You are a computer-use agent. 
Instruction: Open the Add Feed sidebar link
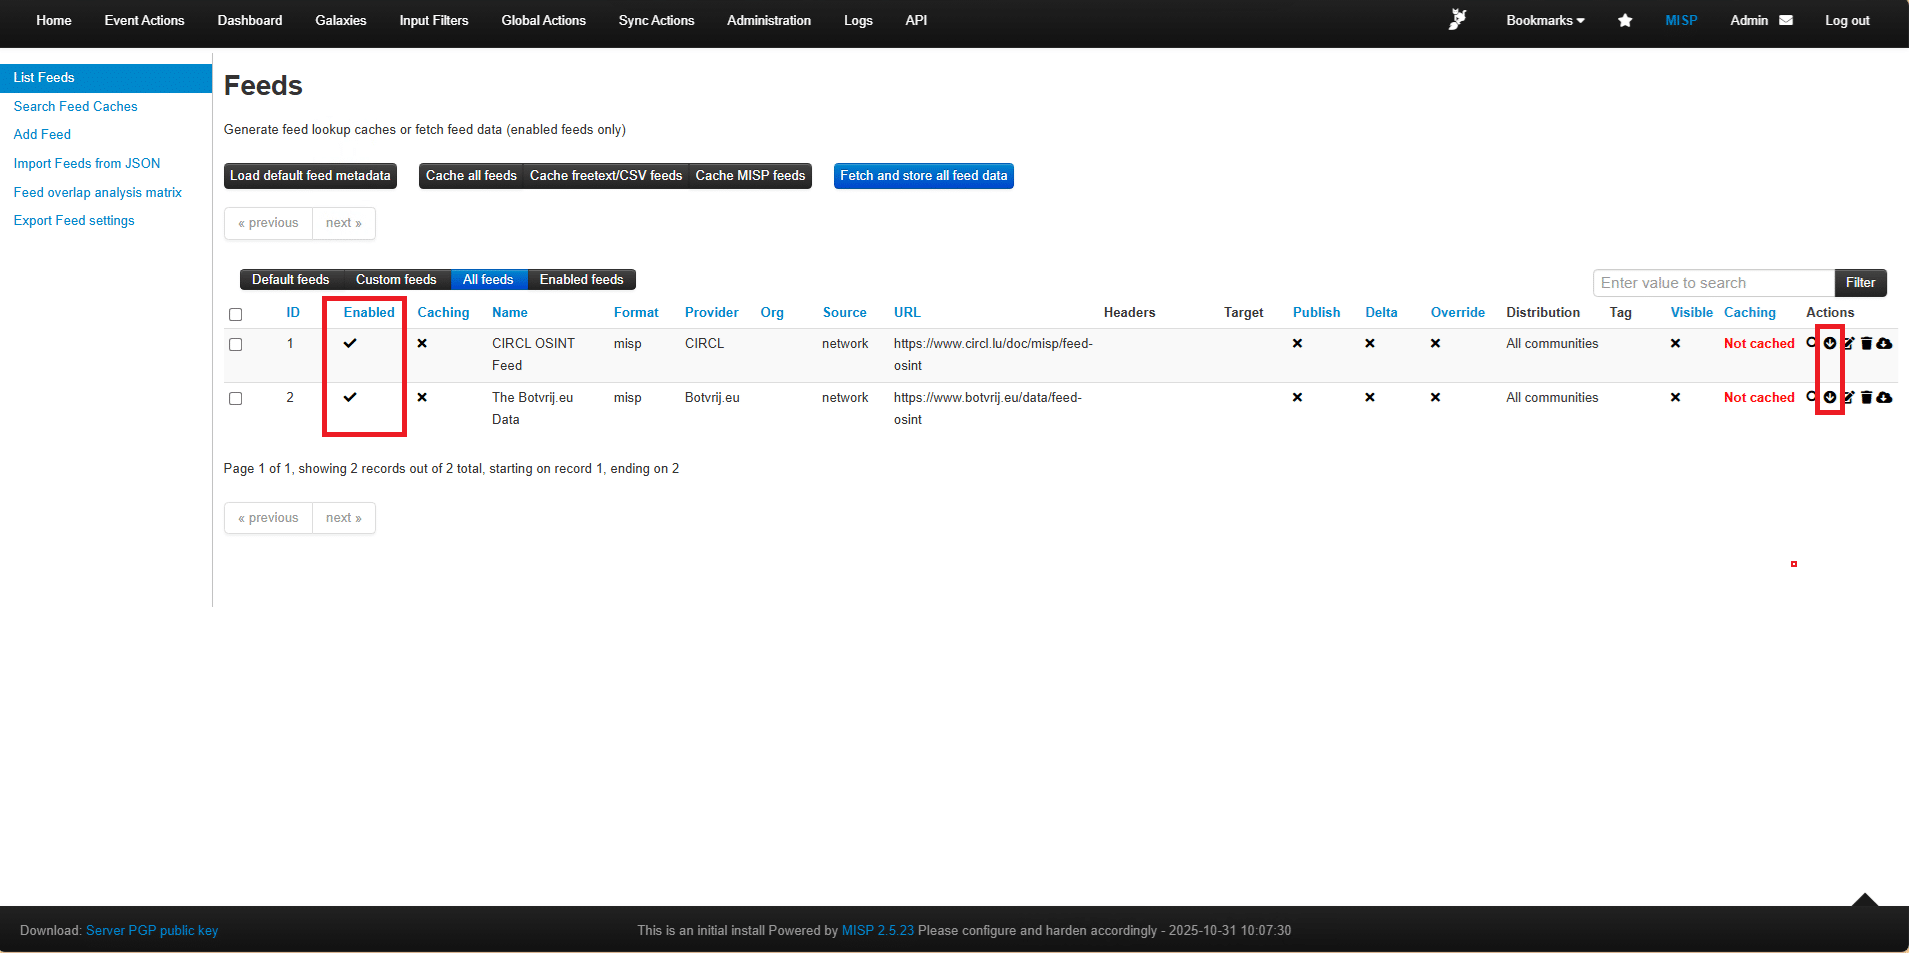[42, 134]
